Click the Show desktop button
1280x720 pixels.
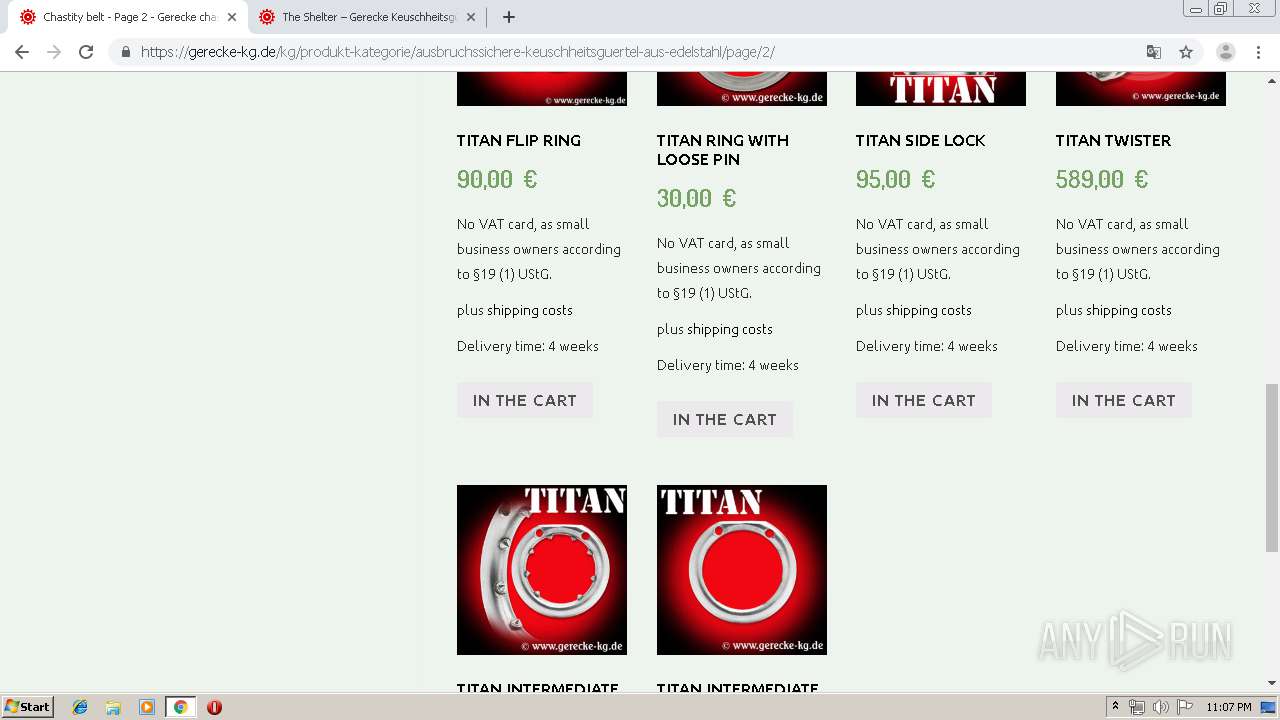1269,707
